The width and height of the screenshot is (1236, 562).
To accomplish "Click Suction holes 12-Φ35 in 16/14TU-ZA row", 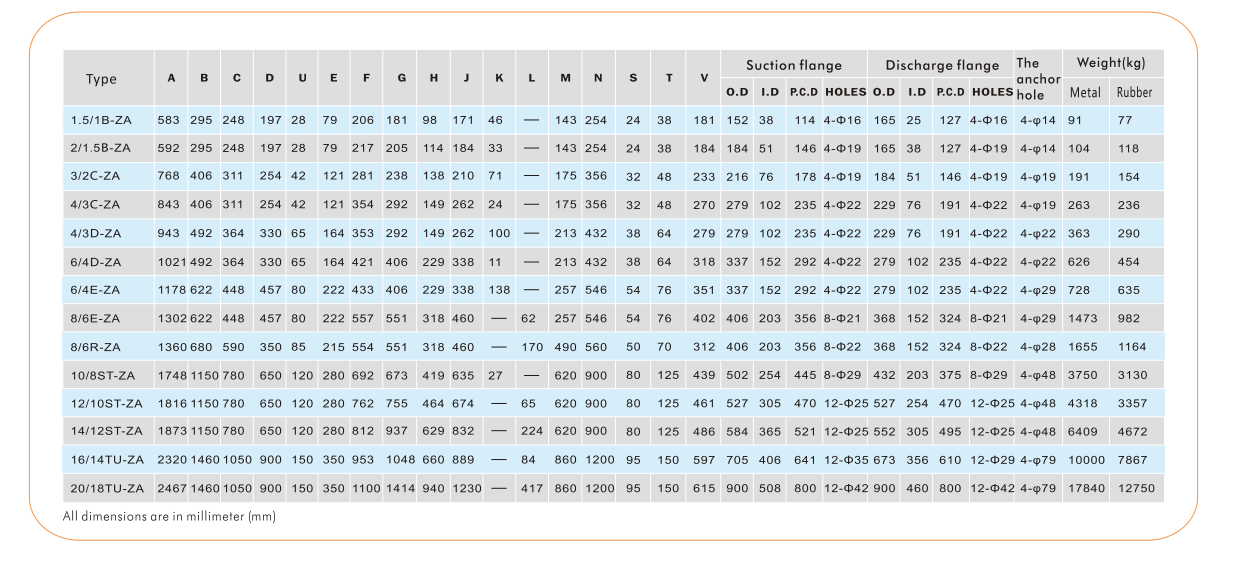I will tap(845, 461).
